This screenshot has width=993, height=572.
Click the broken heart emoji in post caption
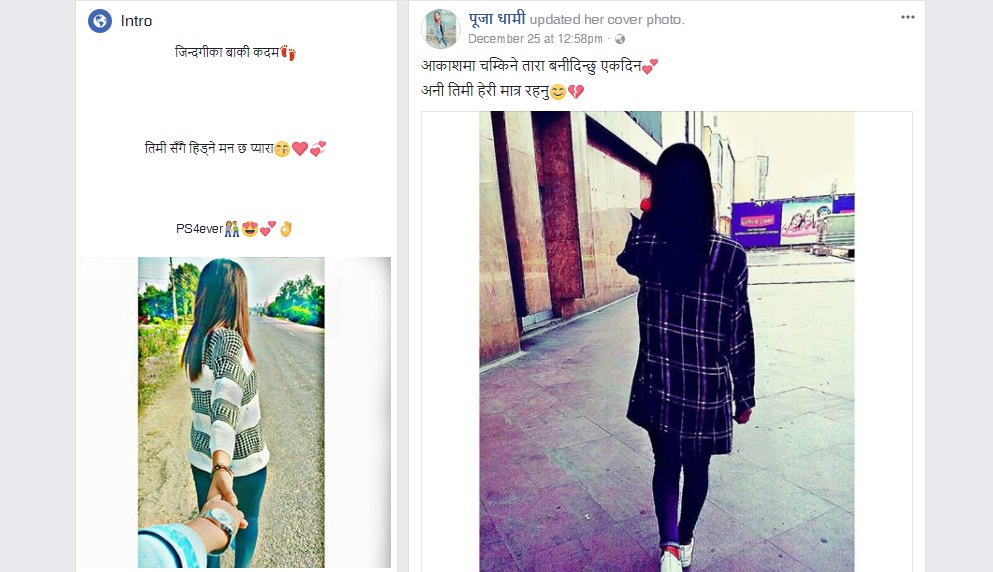(x=576, y=92)
